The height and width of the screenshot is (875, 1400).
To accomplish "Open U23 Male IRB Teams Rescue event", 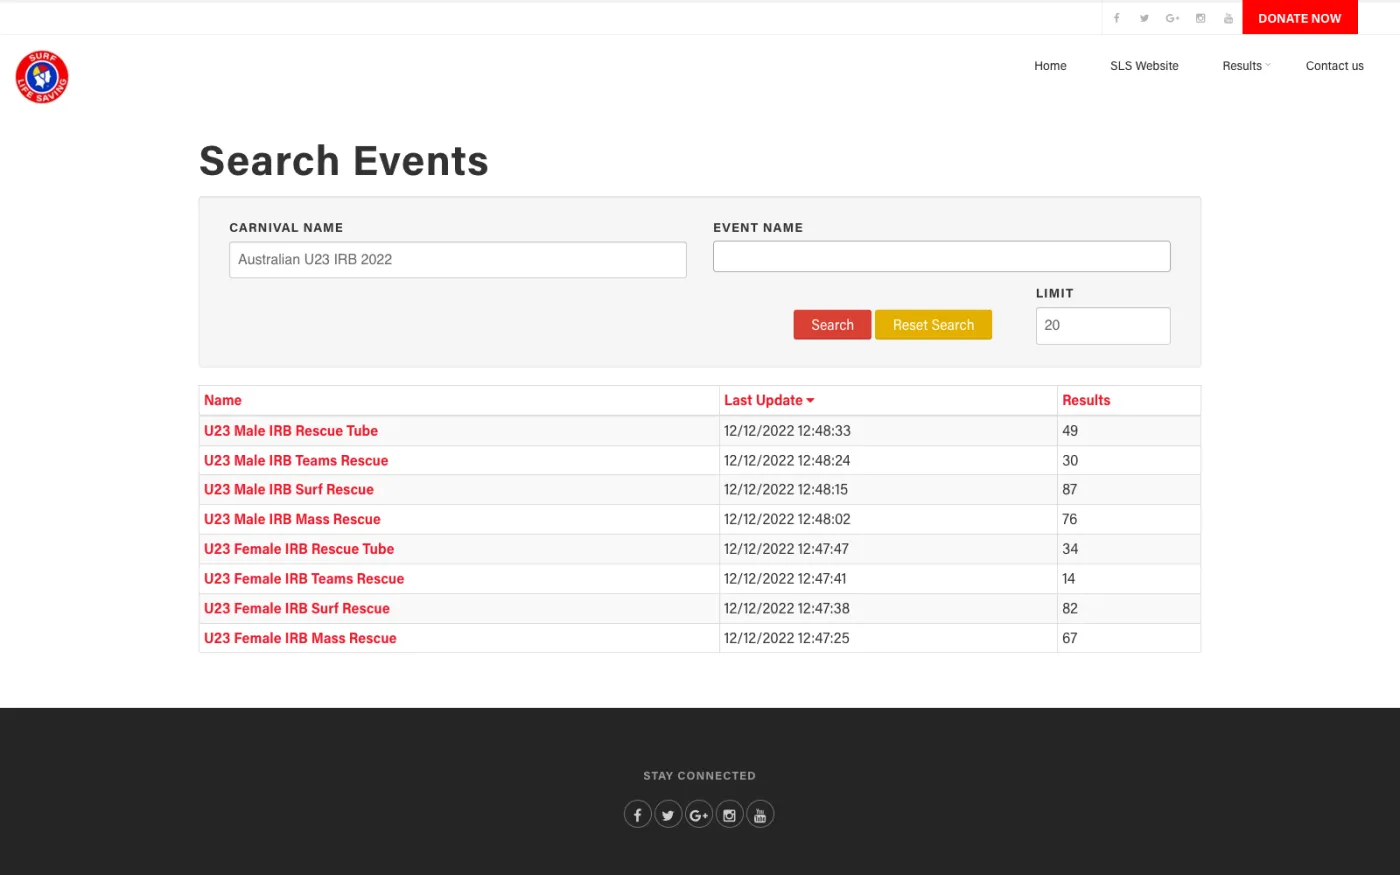I will click(x=296, y=461).
